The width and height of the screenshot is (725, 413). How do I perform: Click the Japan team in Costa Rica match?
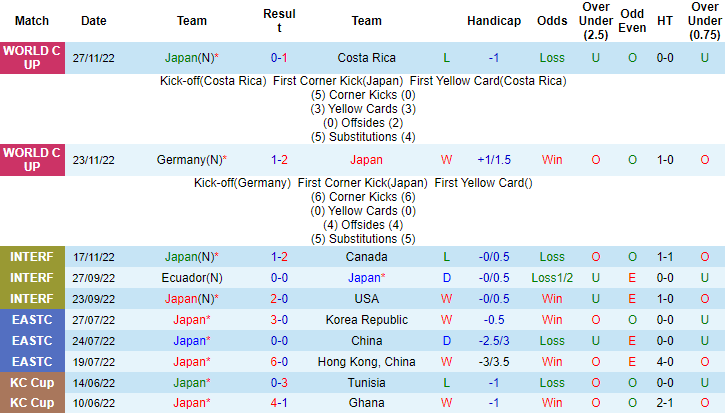pyautogui.click(x=192, y=58)
